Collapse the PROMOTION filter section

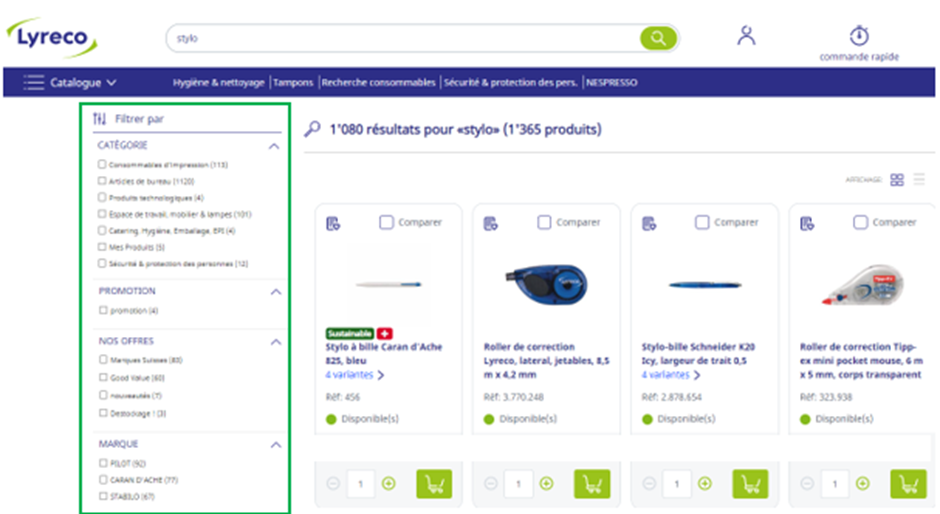pos(276,291)
